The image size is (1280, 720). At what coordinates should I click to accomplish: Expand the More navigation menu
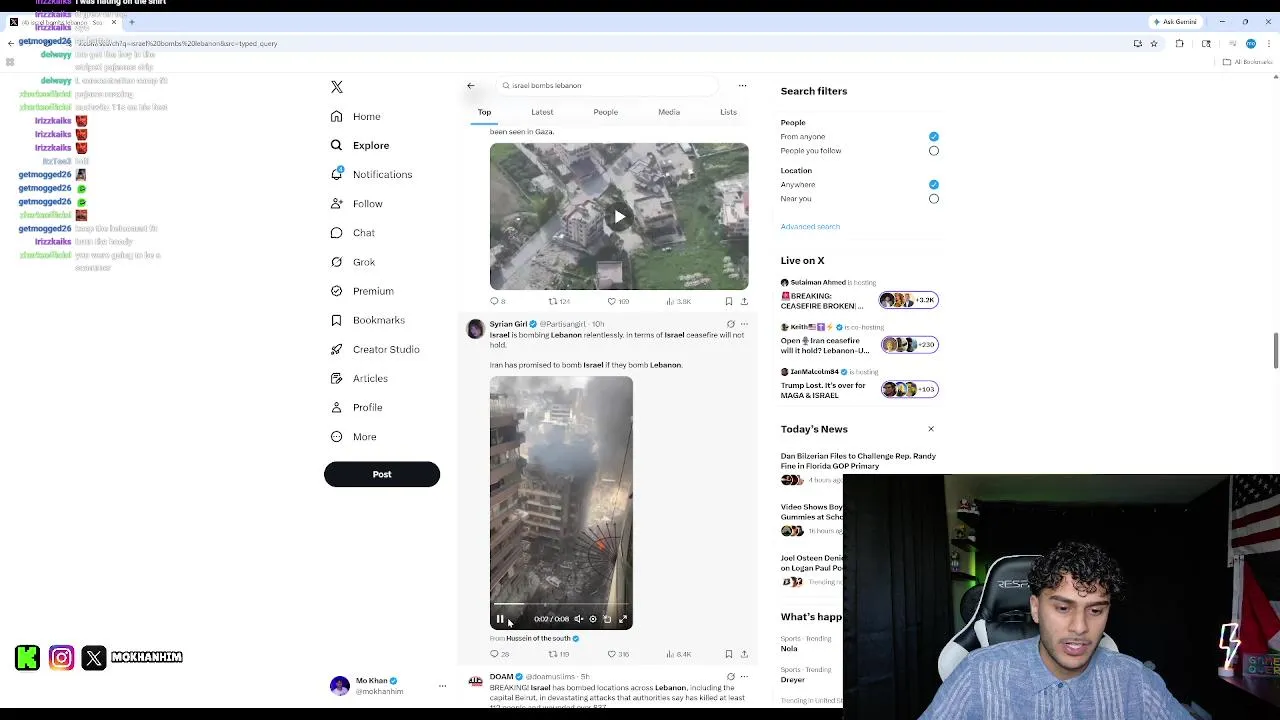click(354, 437)
